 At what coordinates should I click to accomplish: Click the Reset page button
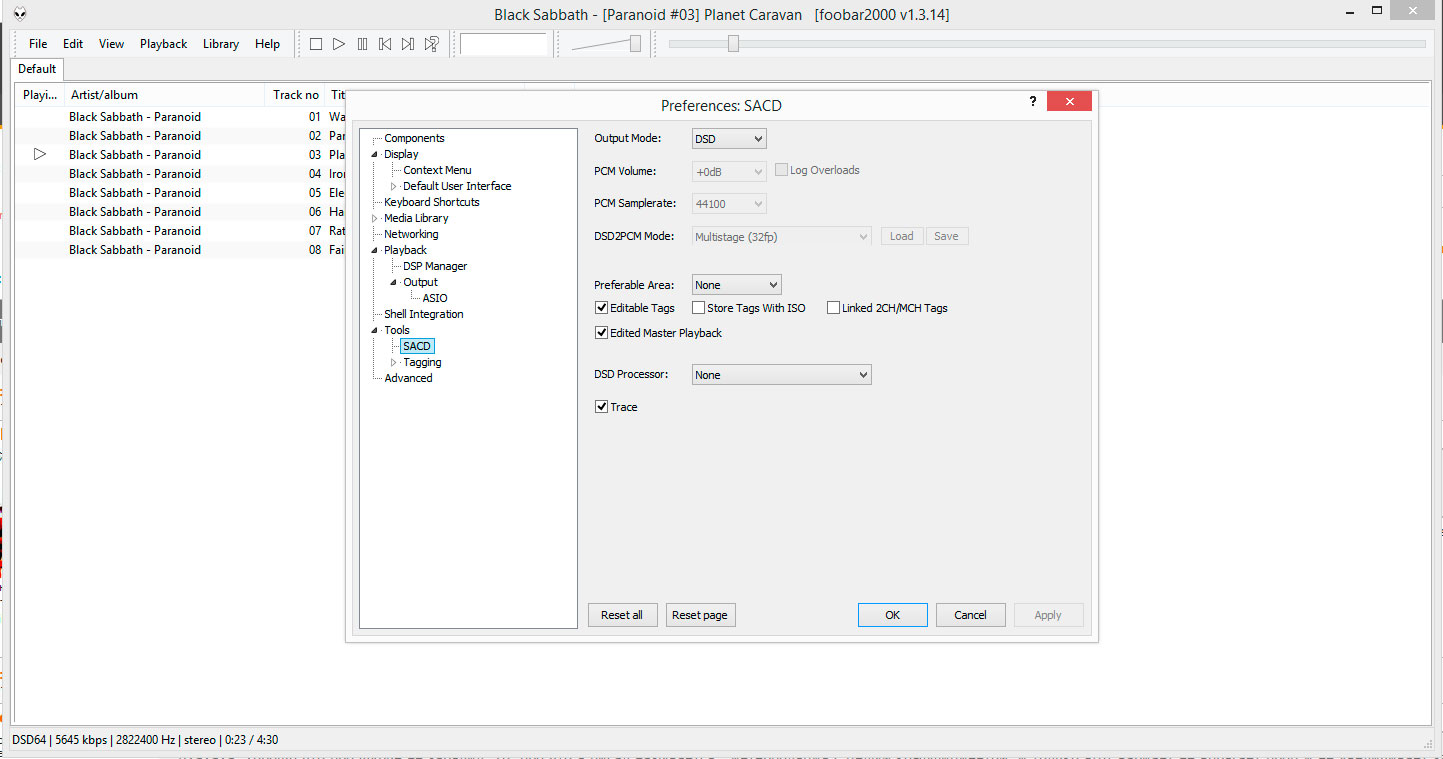700,615
